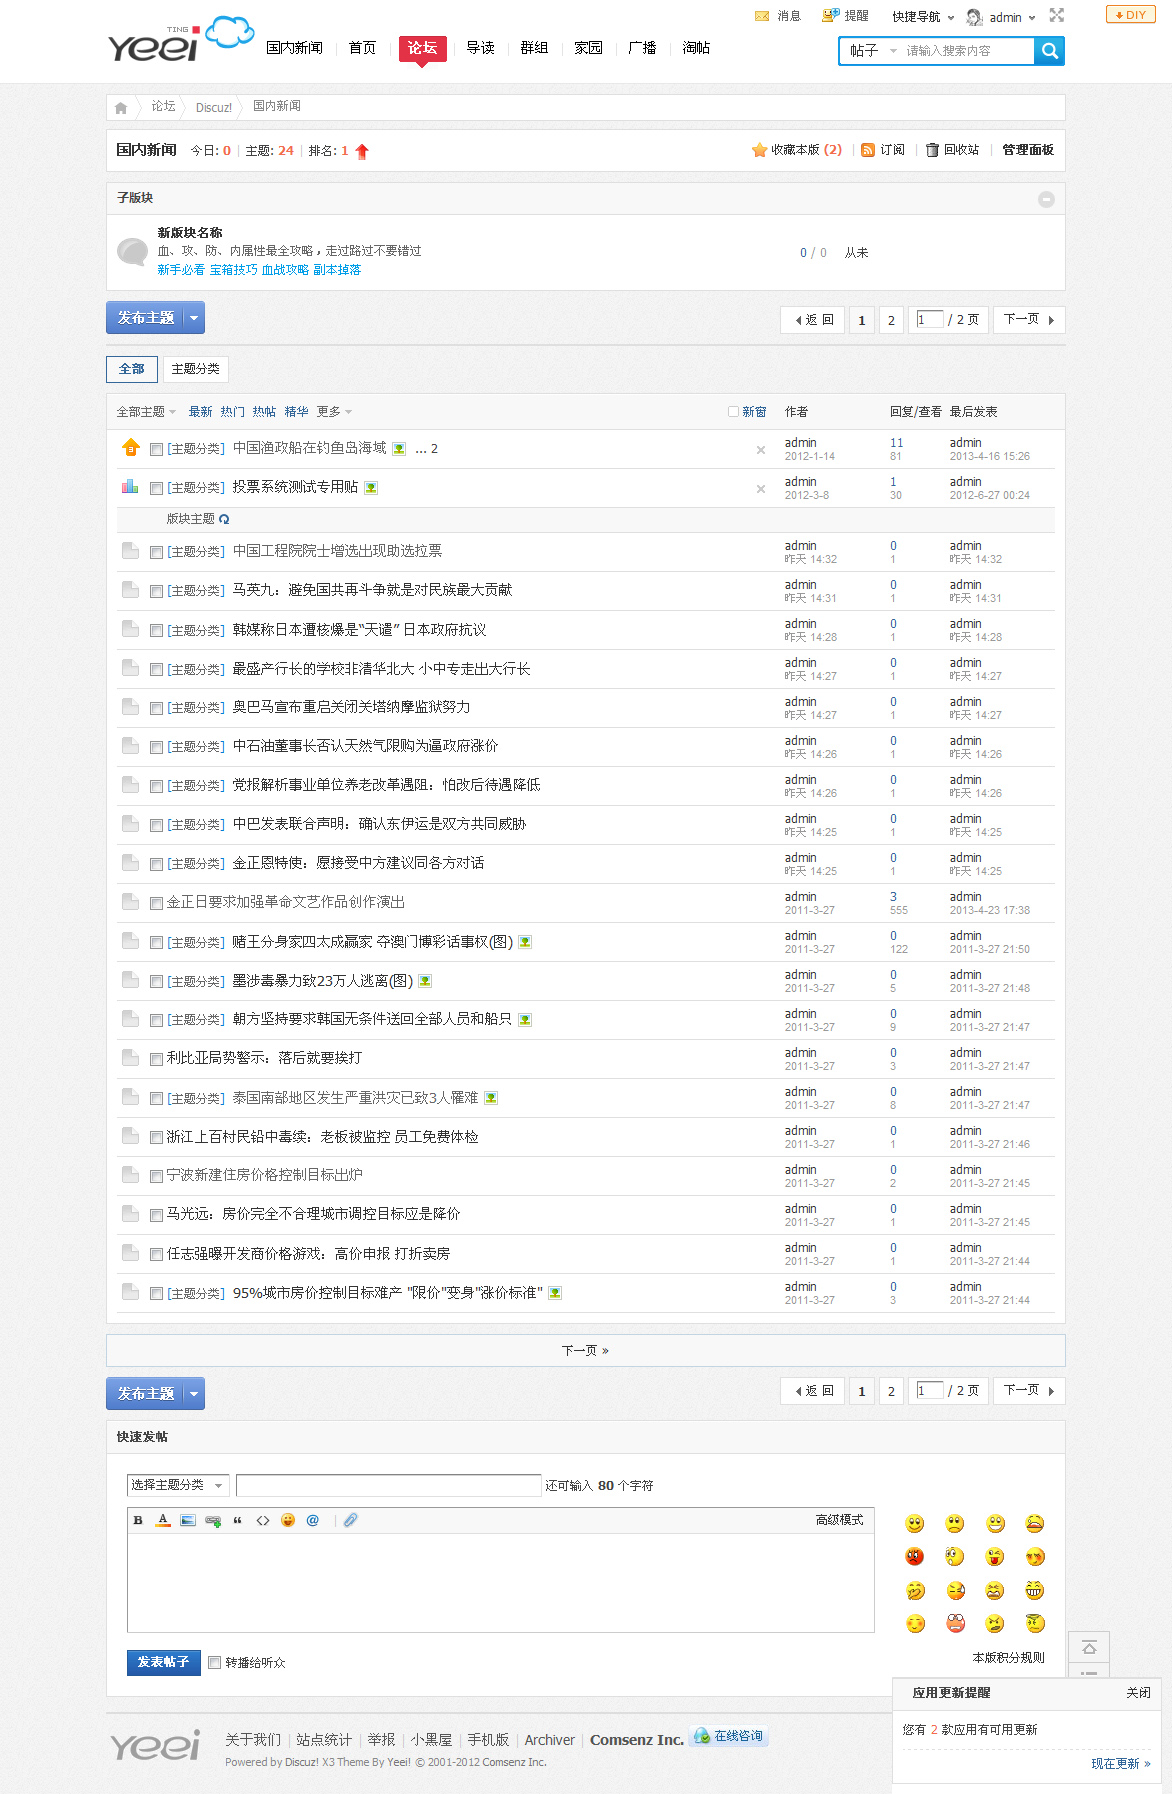Click the x icon on 中国渔政船 thread row
The width and height of the screenshot is (1172, 1794).
(761, 450)
